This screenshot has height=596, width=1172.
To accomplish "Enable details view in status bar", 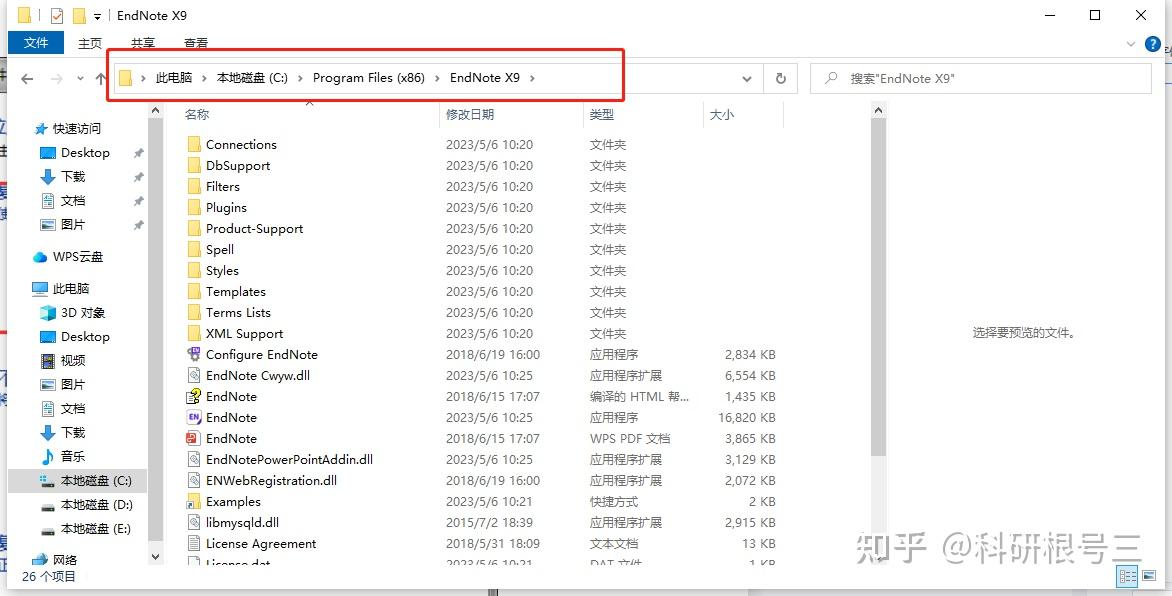I will [1128, 577].
